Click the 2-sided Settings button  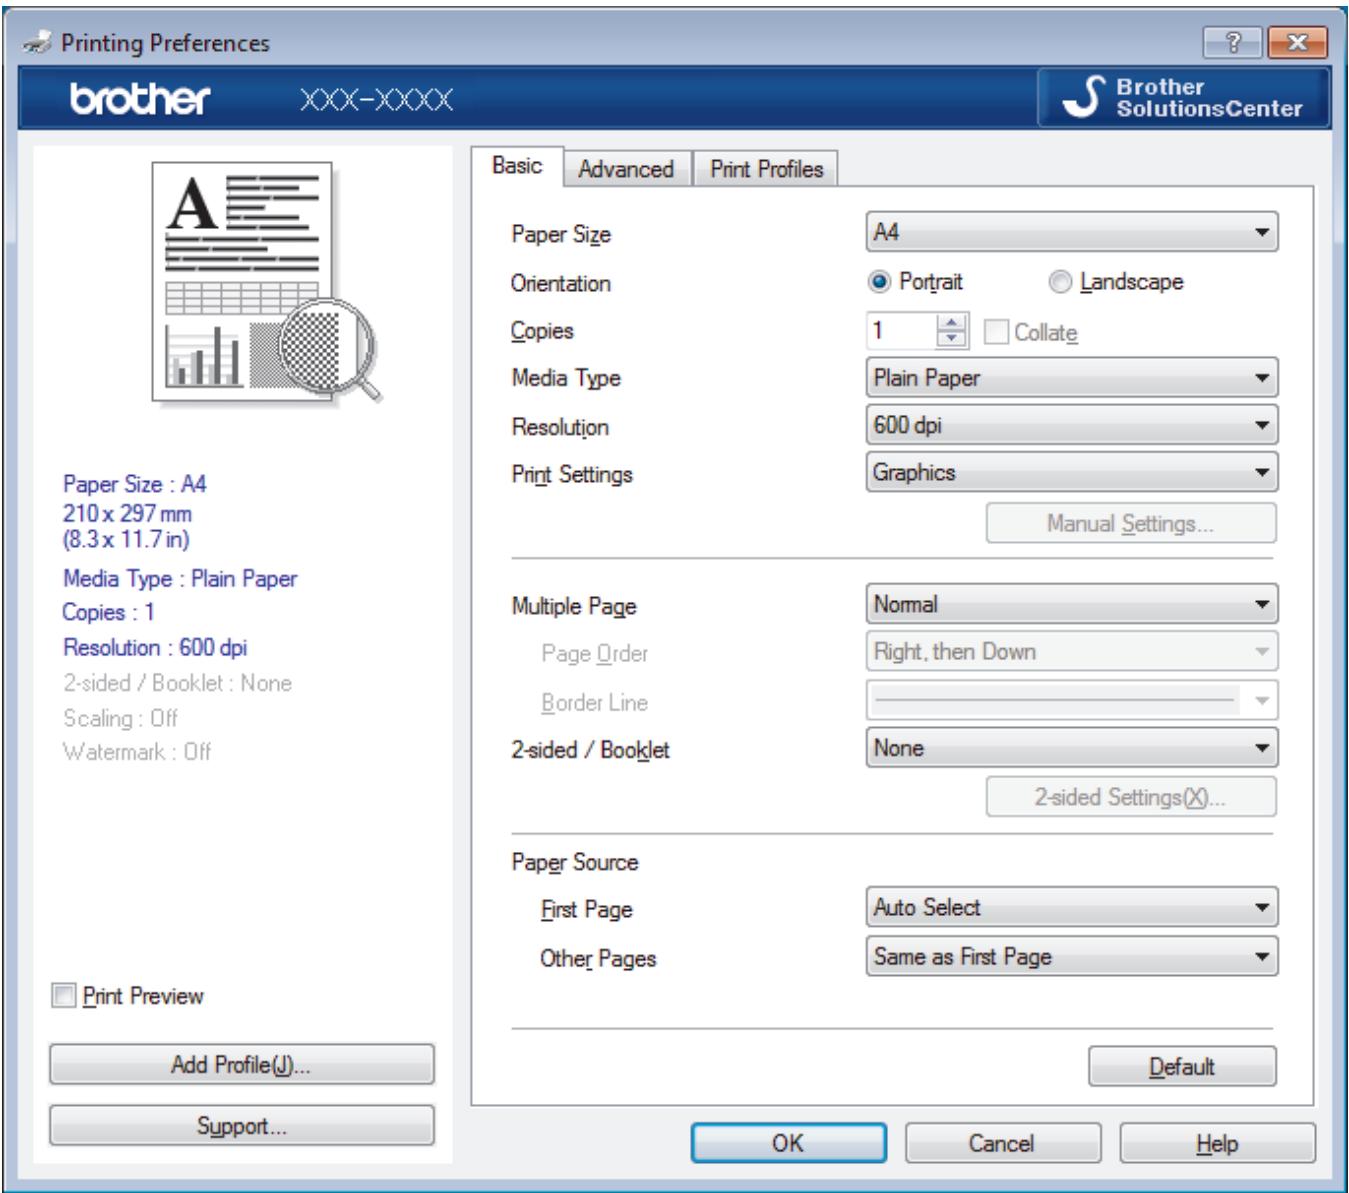(x=1131, y=797)
